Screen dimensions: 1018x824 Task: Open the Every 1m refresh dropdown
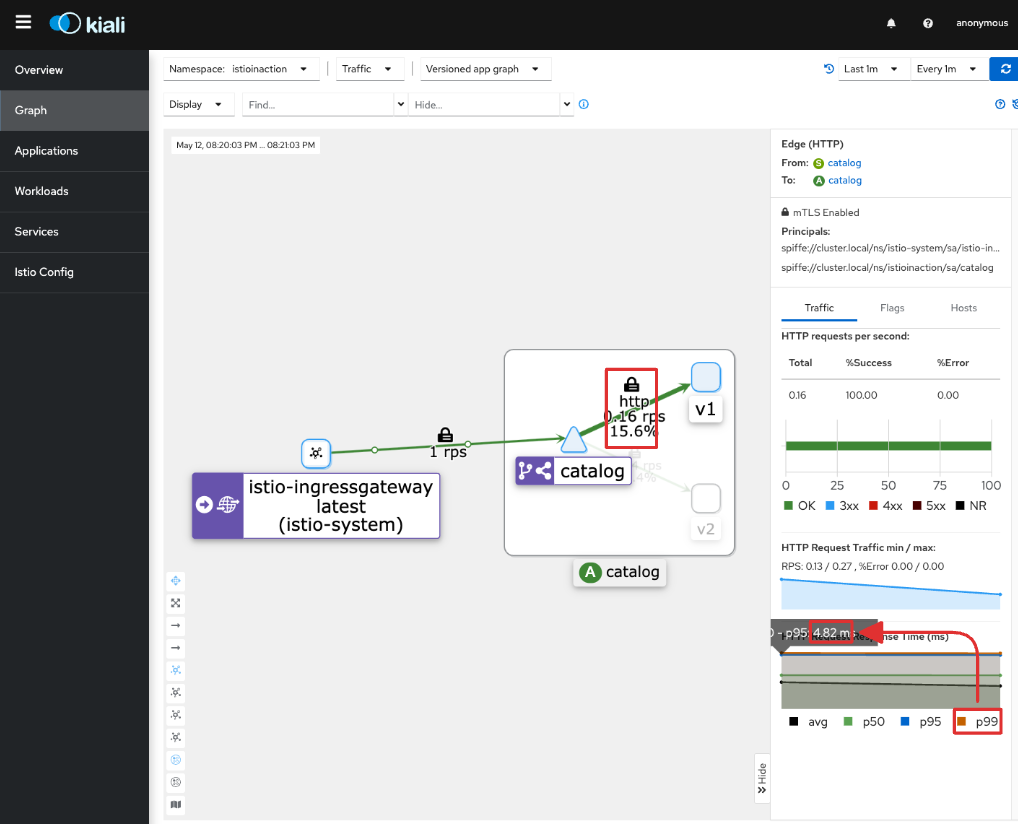(947, 69)
